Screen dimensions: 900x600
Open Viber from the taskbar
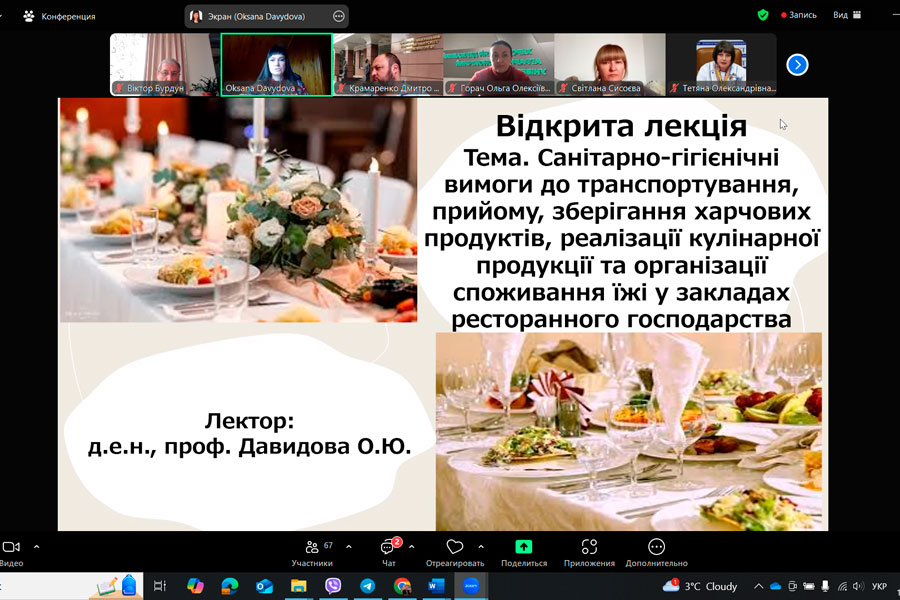[333, 586]
